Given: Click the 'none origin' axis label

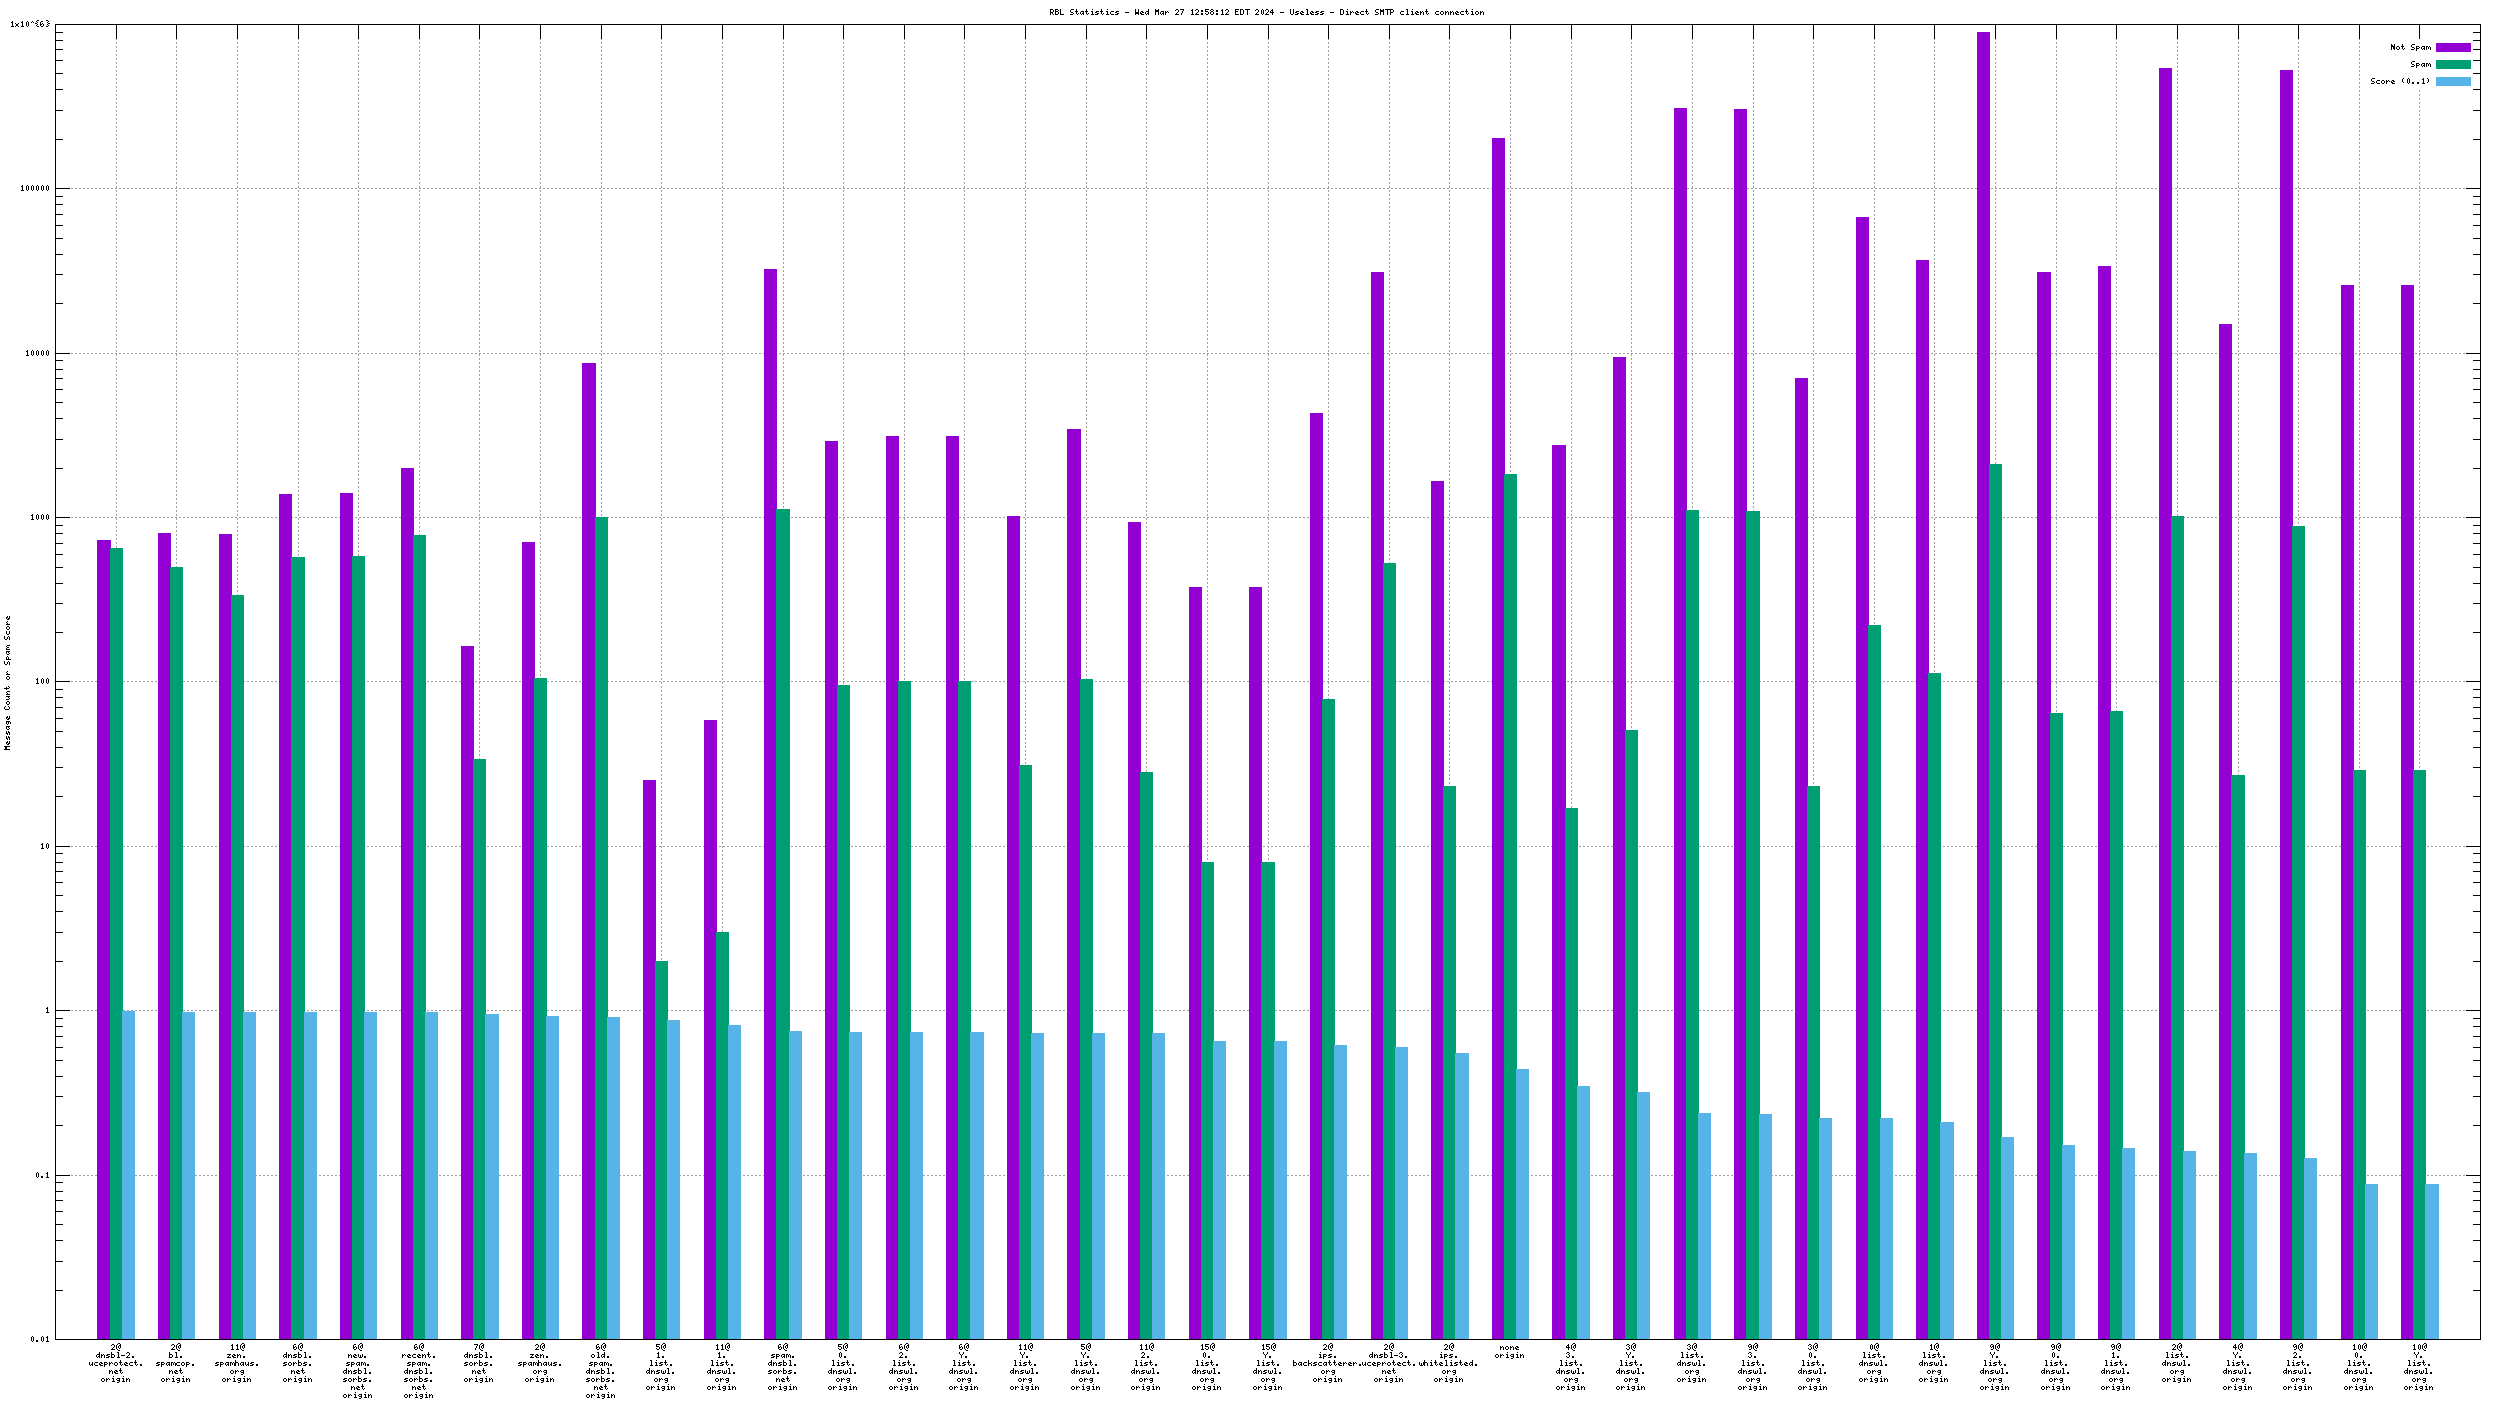Looking at the screenshot, I should tap(1509, 1351).
